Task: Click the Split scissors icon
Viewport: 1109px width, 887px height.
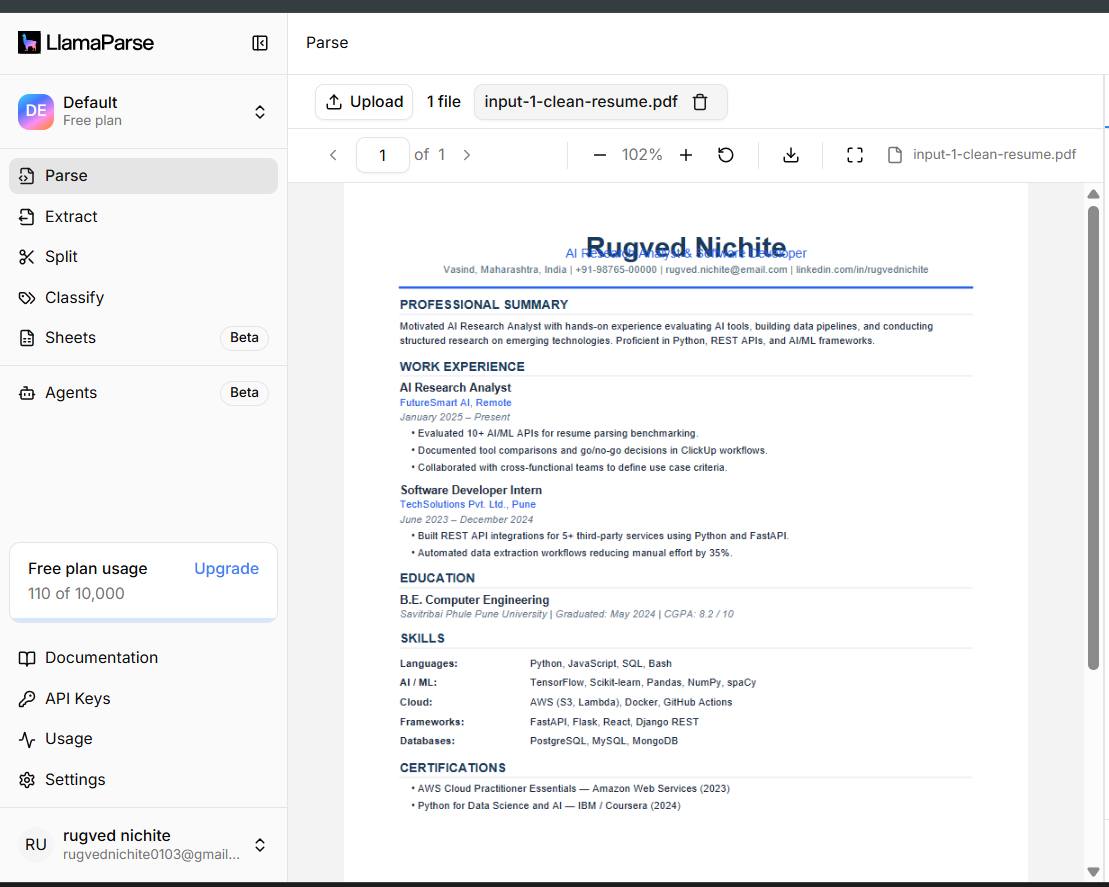Action: (x=27, y=257)
